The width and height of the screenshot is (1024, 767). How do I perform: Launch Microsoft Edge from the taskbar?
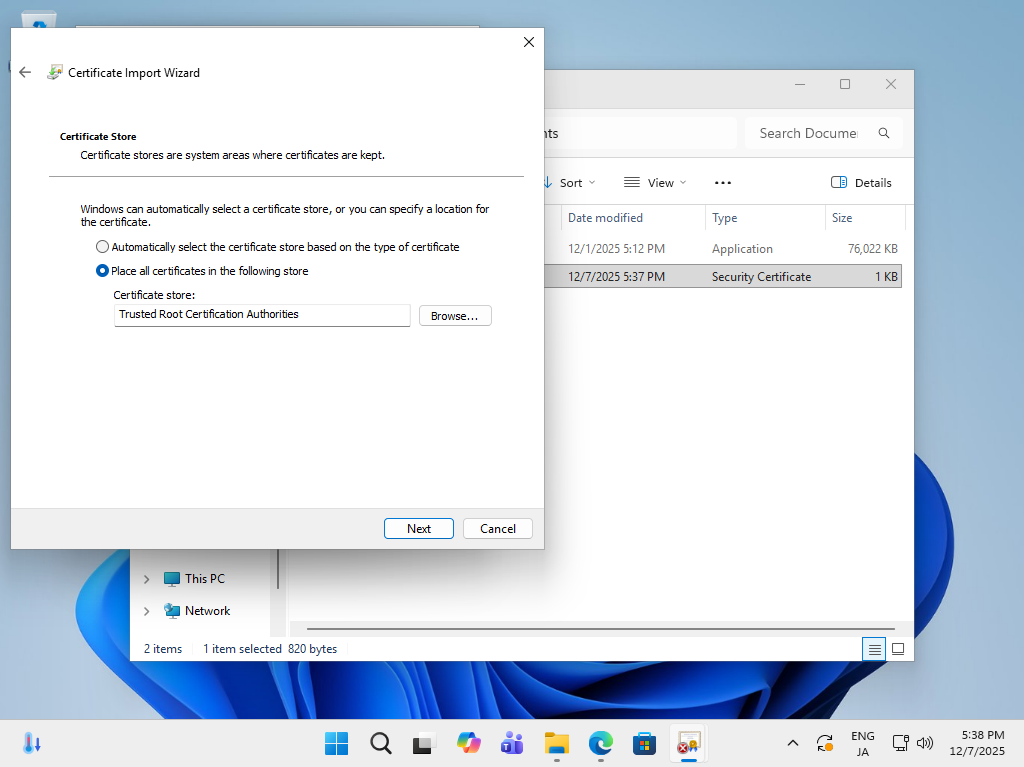click(600, 743)
